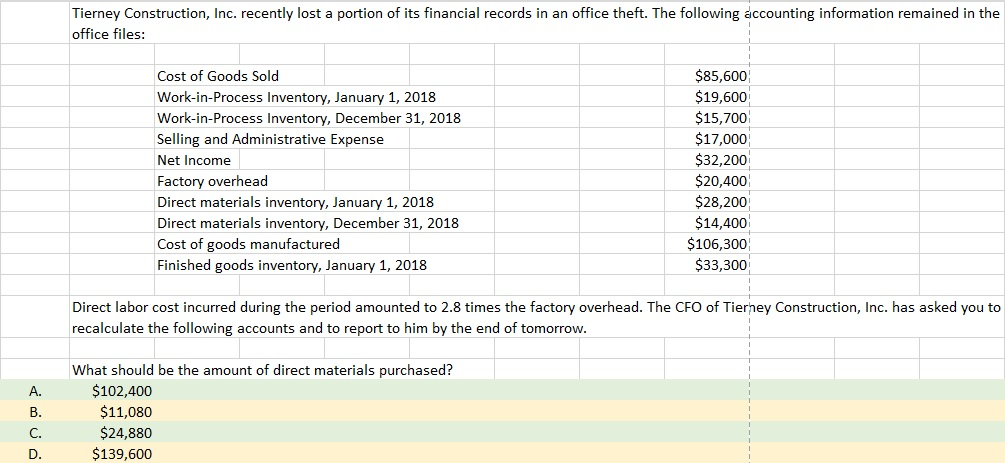Viewport: 1005px width, 463px height.
Task: Select the $14,400 value cell
Action: click(x=720, y=223)
